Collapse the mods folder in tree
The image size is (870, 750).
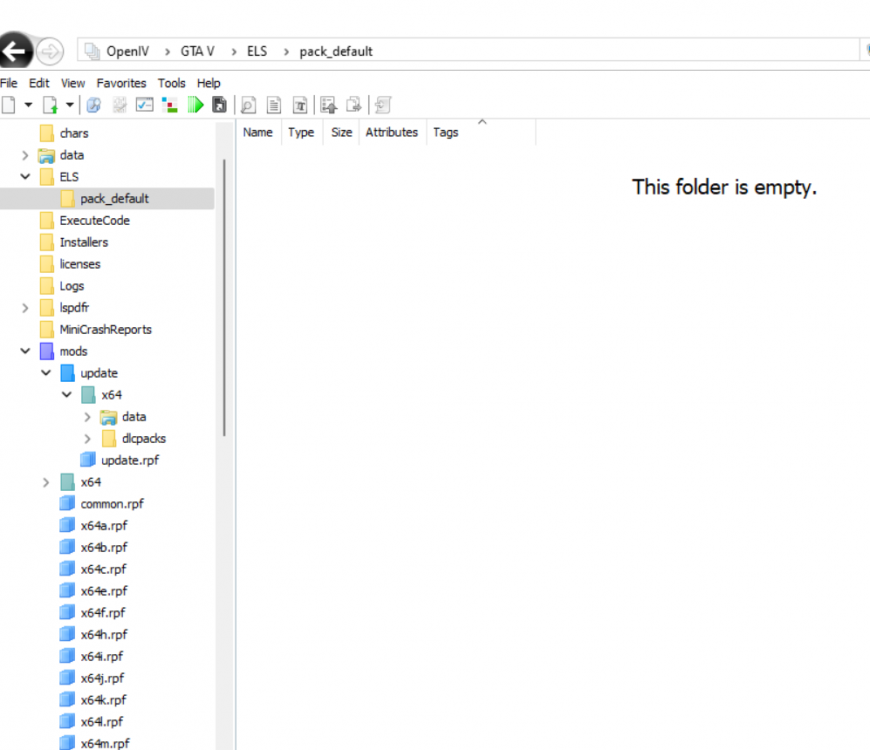pos(25,351)
